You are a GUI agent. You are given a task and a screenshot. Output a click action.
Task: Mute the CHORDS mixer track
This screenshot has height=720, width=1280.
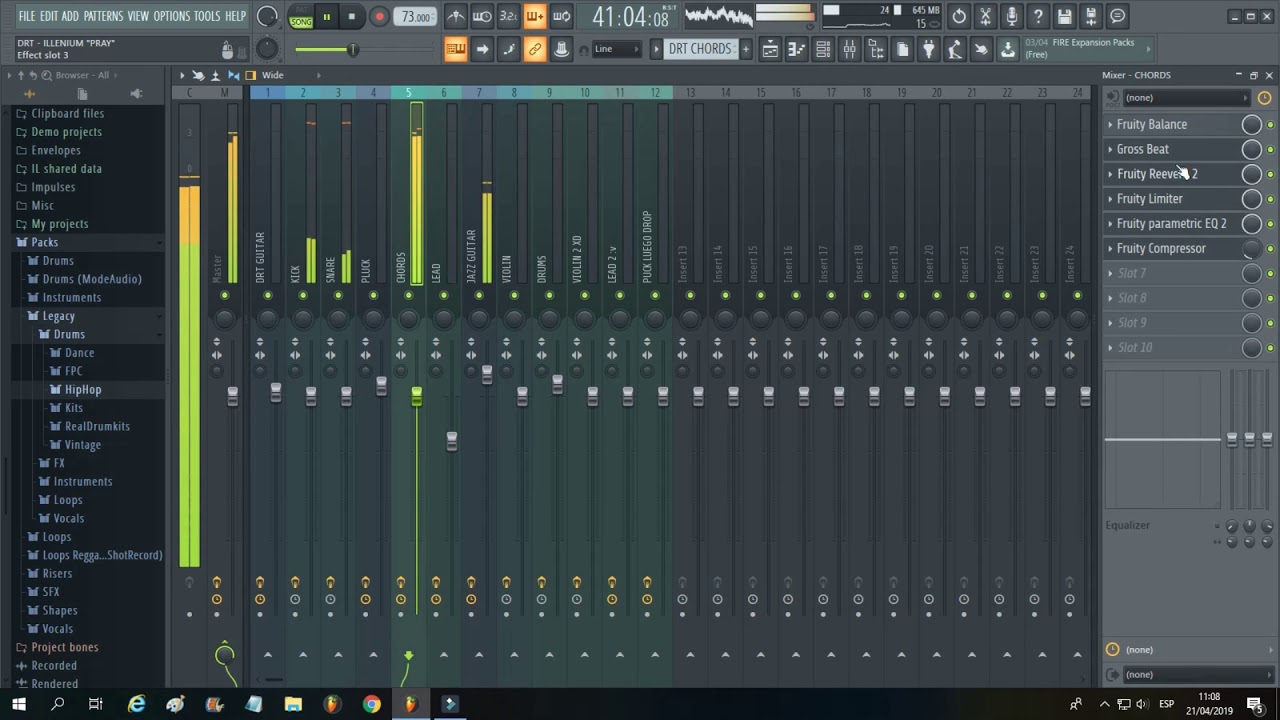coord(408,295)
